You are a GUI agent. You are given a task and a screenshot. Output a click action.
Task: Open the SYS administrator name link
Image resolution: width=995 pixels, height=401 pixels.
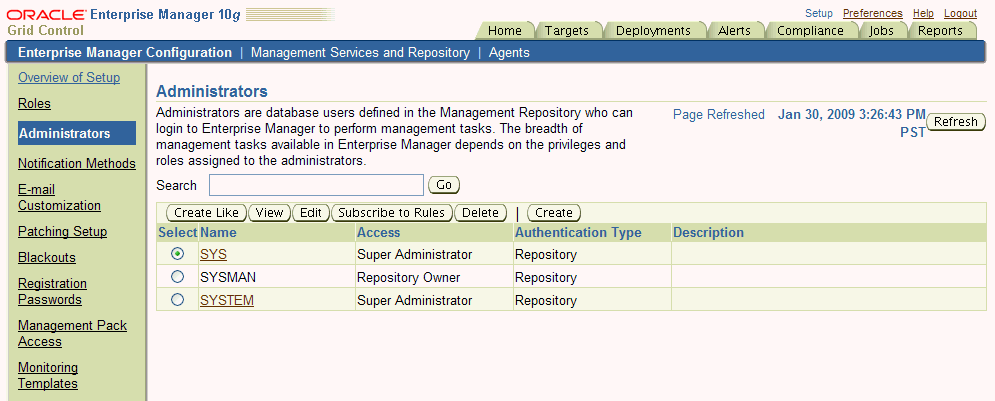(x=213, y=254)
